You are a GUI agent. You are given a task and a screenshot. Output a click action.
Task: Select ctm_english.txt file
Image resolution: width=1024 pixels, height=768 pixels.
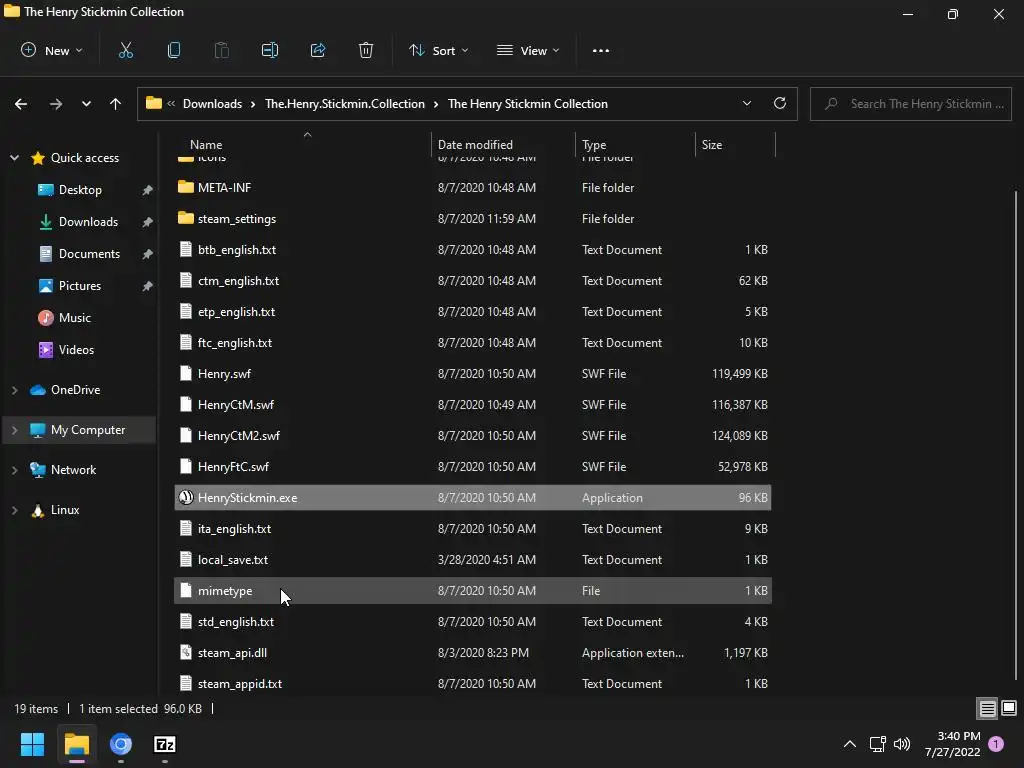(x=473, y=280)
